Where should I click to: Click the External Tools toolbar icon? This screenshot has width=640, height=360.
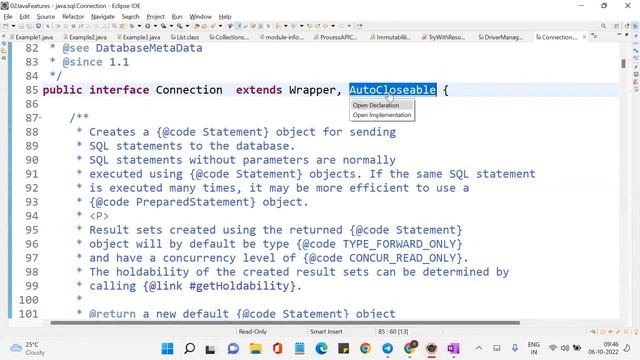180,26
